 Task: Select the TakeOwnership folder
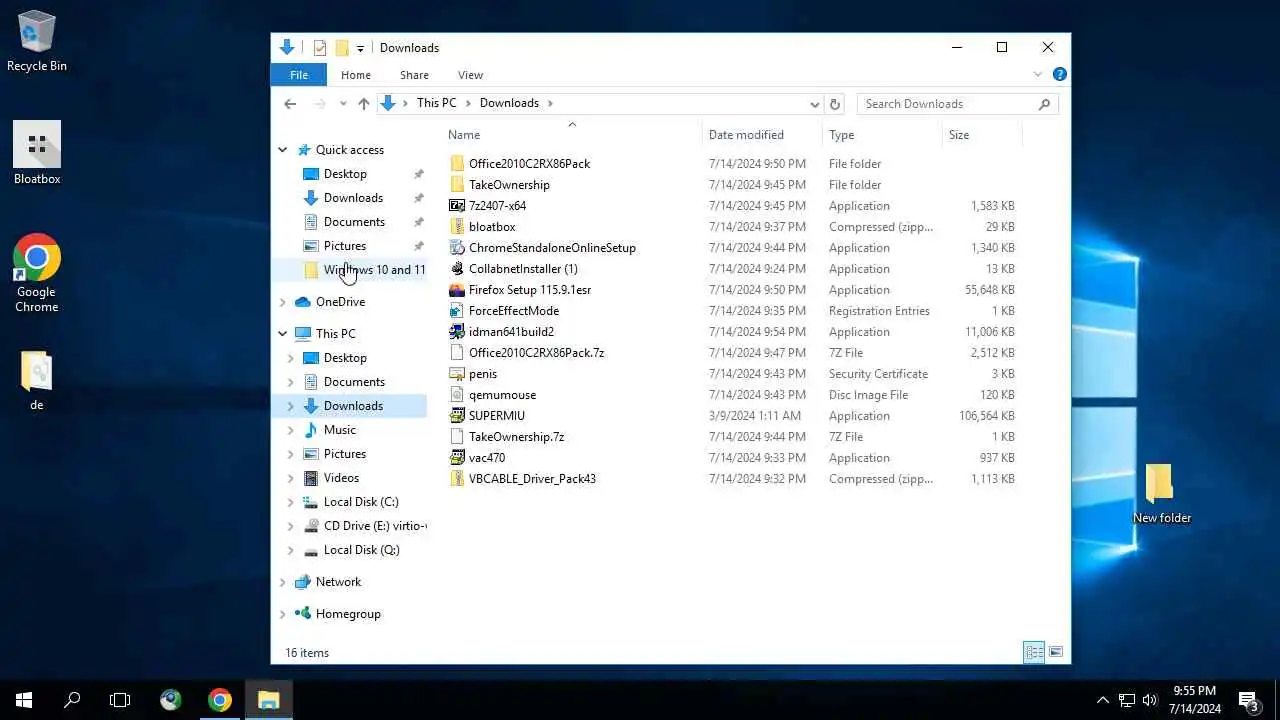[509, 185]
